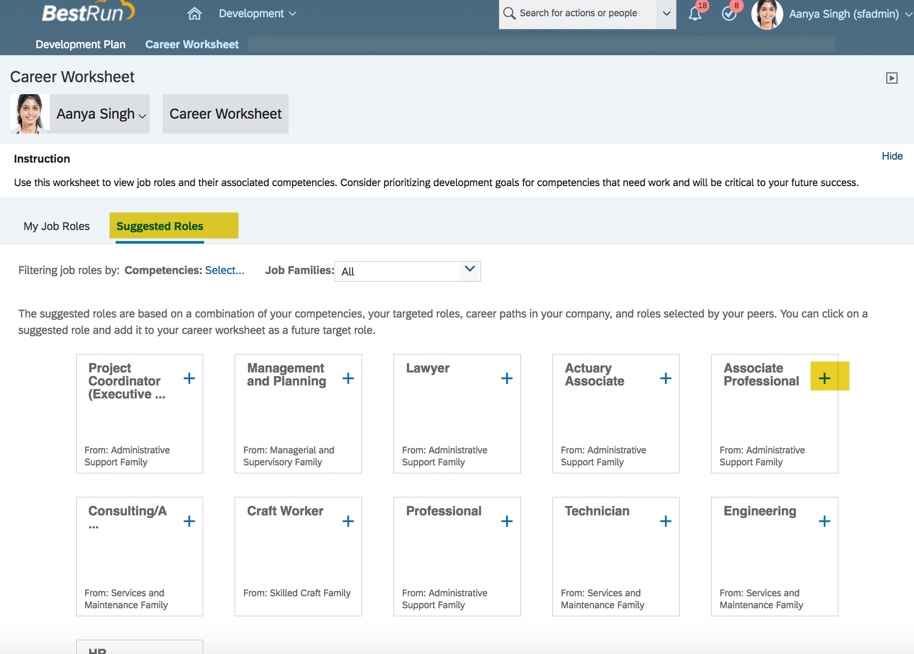Screen dimensions: 914x654
Task: Open the search scope dropdown arrow
Action: (x=666, y=14)
